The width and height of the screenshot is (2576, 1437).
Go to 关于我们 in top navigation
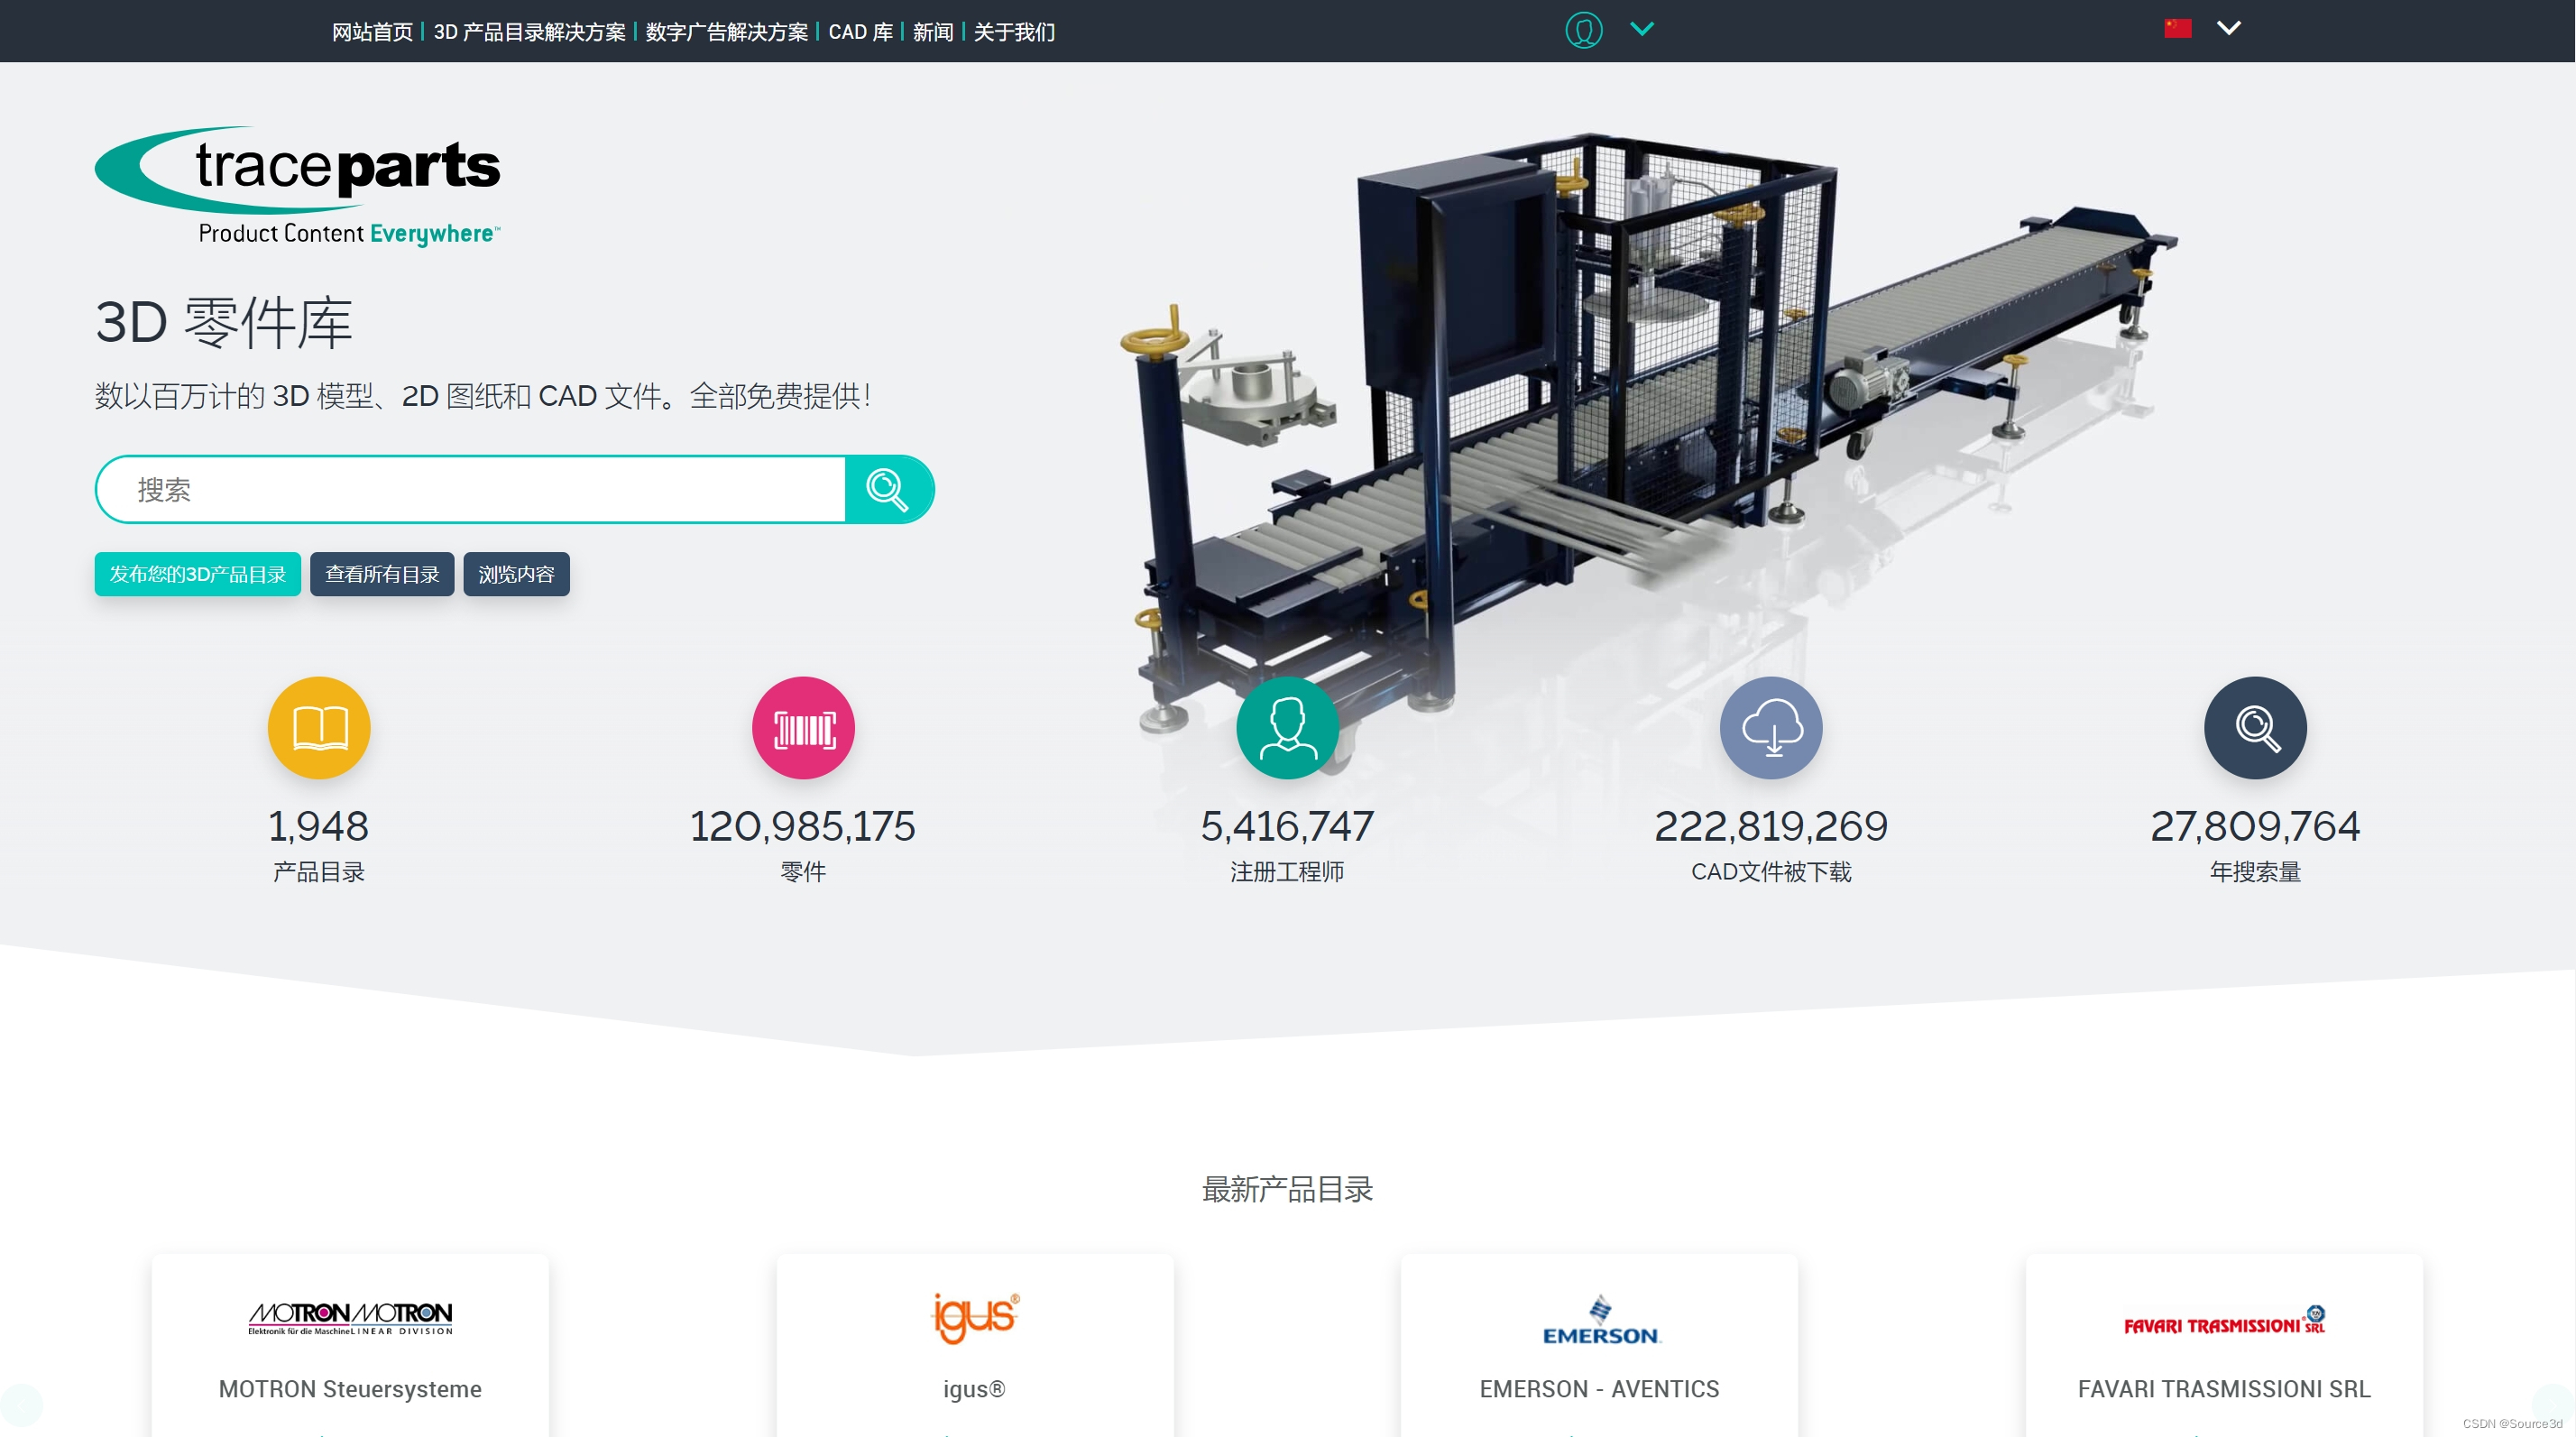1014,32
